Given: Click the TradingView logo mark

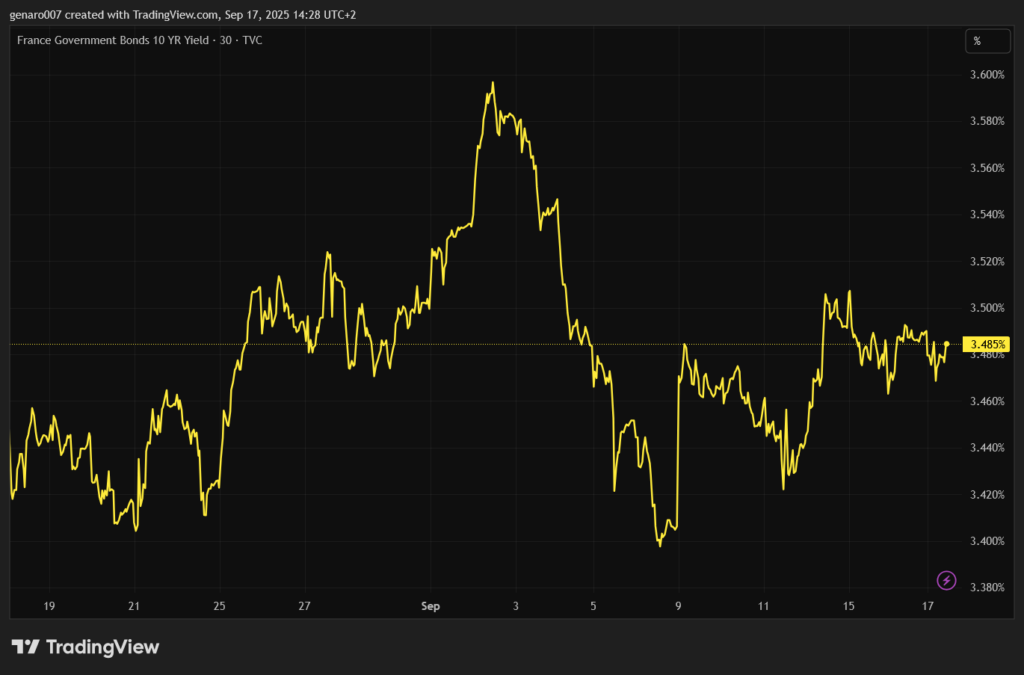Looking at the screenshot, I should coord(25,647).
